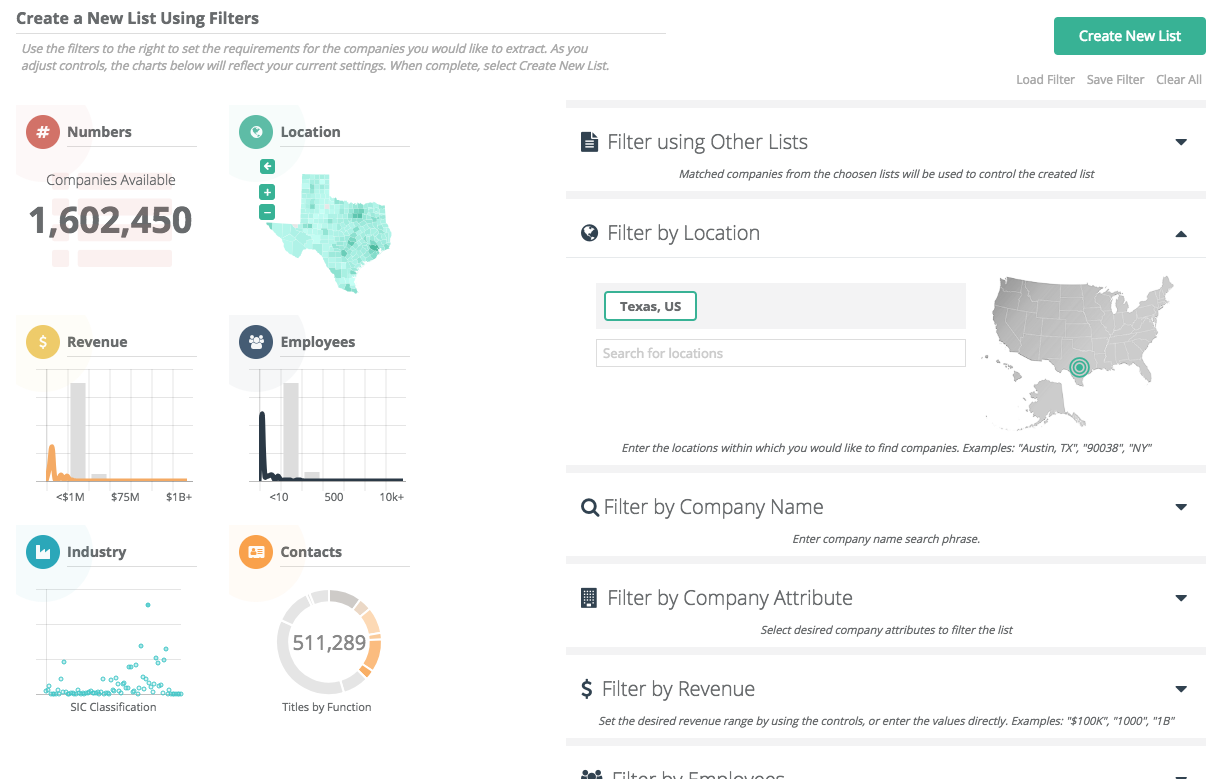The width and height of the screenshot is (1228, 779).
Task: Expand Filter by Company Name section
Action: click(x=1181, y=508)
